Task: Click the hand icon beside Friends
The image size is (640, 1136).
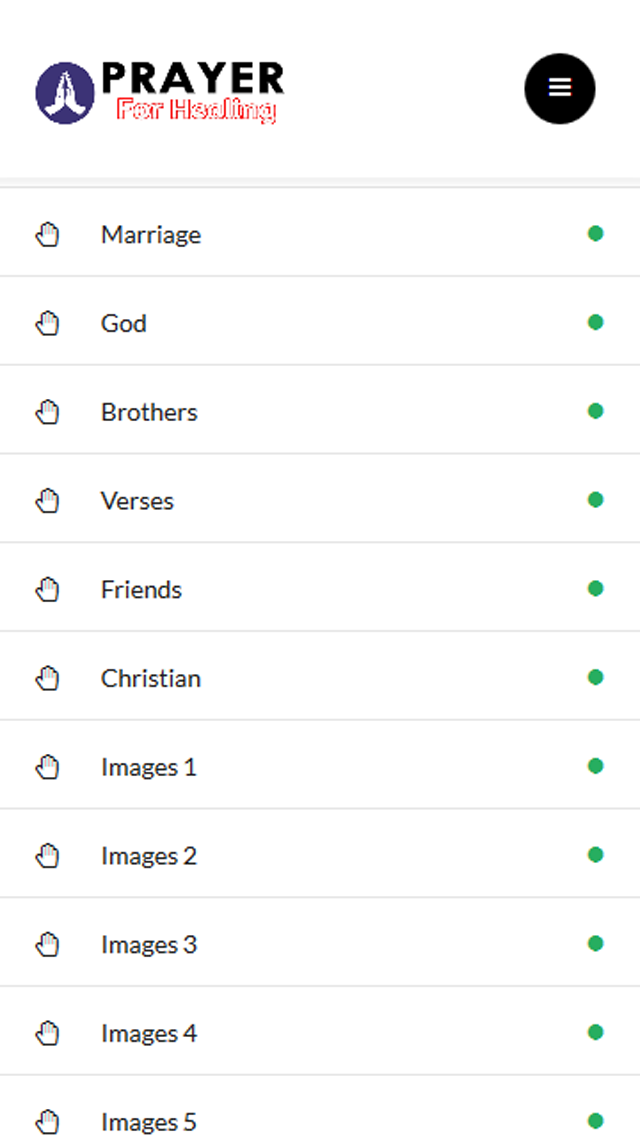Action: (x=47, y=590)
